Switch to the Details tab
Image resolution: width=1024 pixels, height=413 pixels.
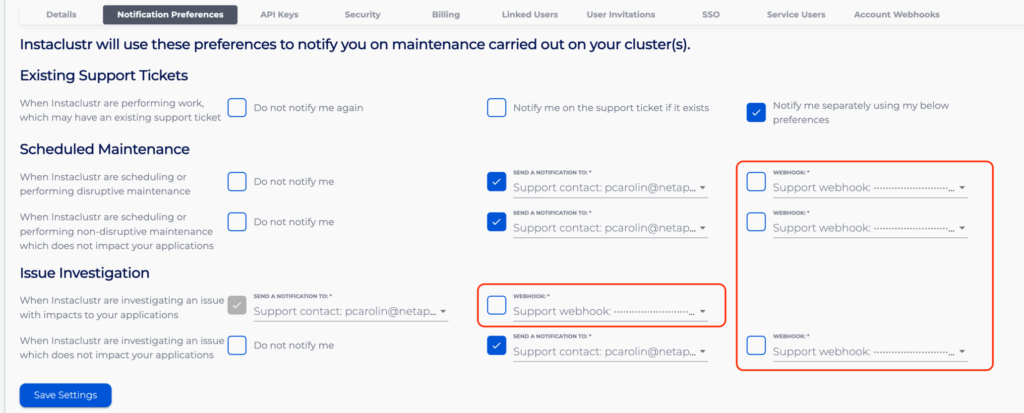(x=61, y=15)
